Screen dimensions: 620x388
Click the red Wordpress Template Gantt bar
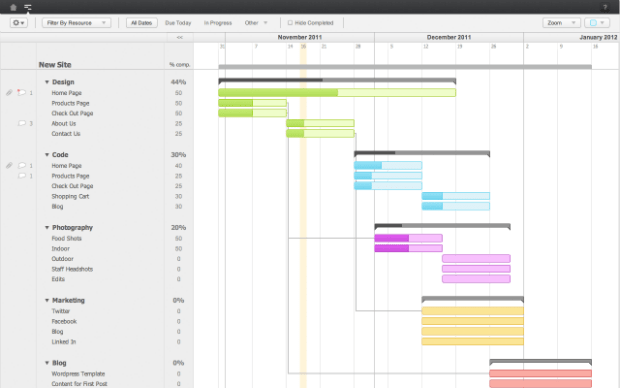point(541,373)
